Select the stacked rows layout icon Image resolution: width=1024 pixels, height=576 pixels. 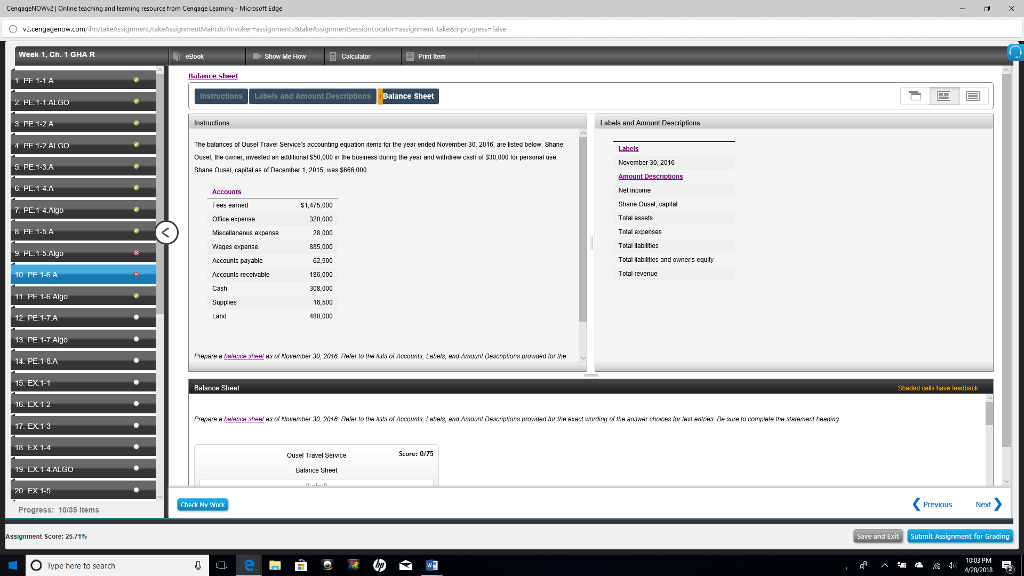coord(972,96)
